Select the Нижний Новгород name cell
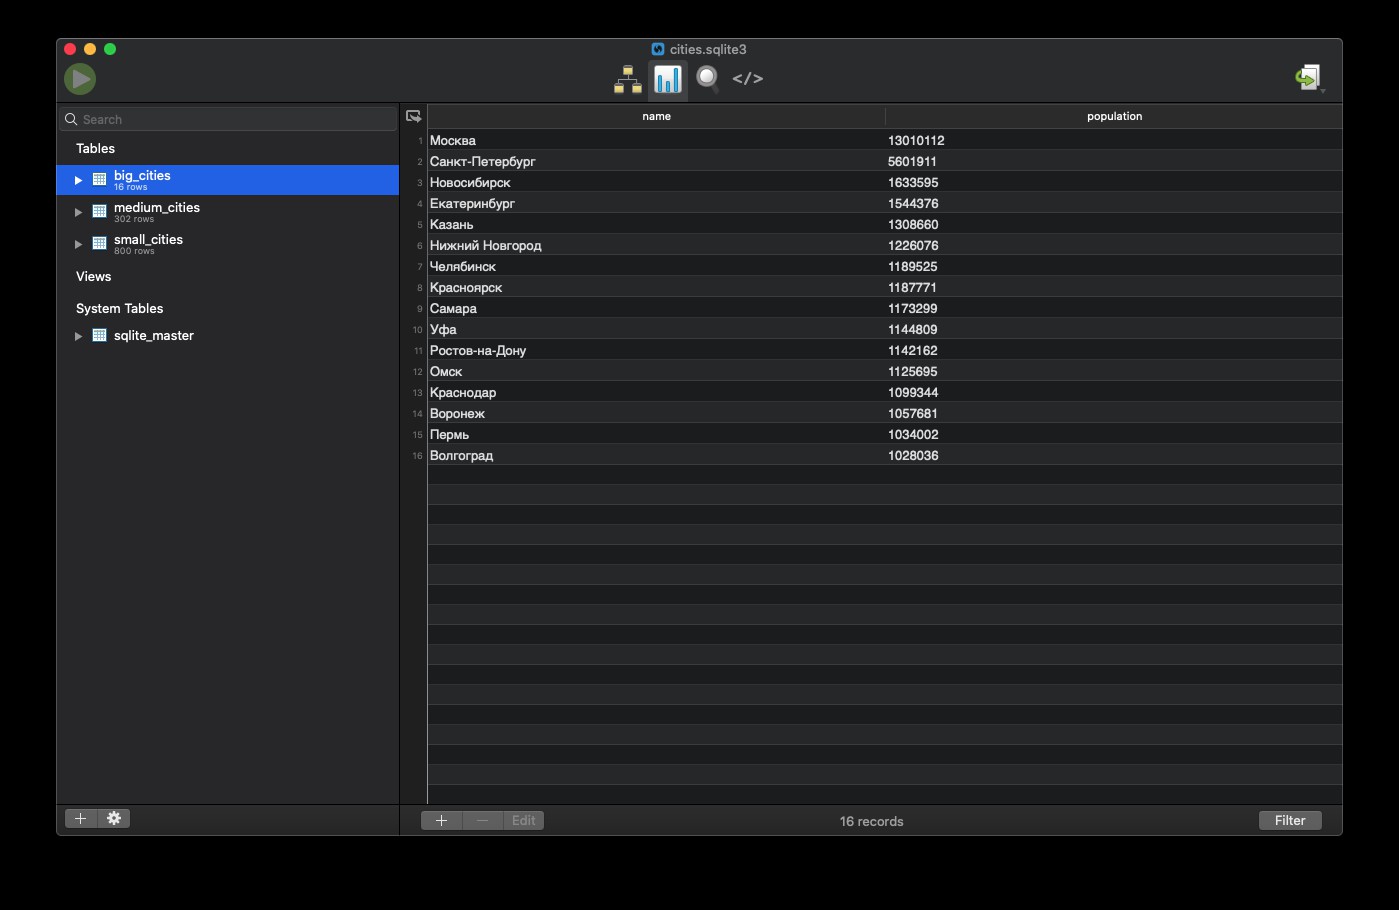Viewport: 1399px width, 910px height. click(x=656, y=245)
